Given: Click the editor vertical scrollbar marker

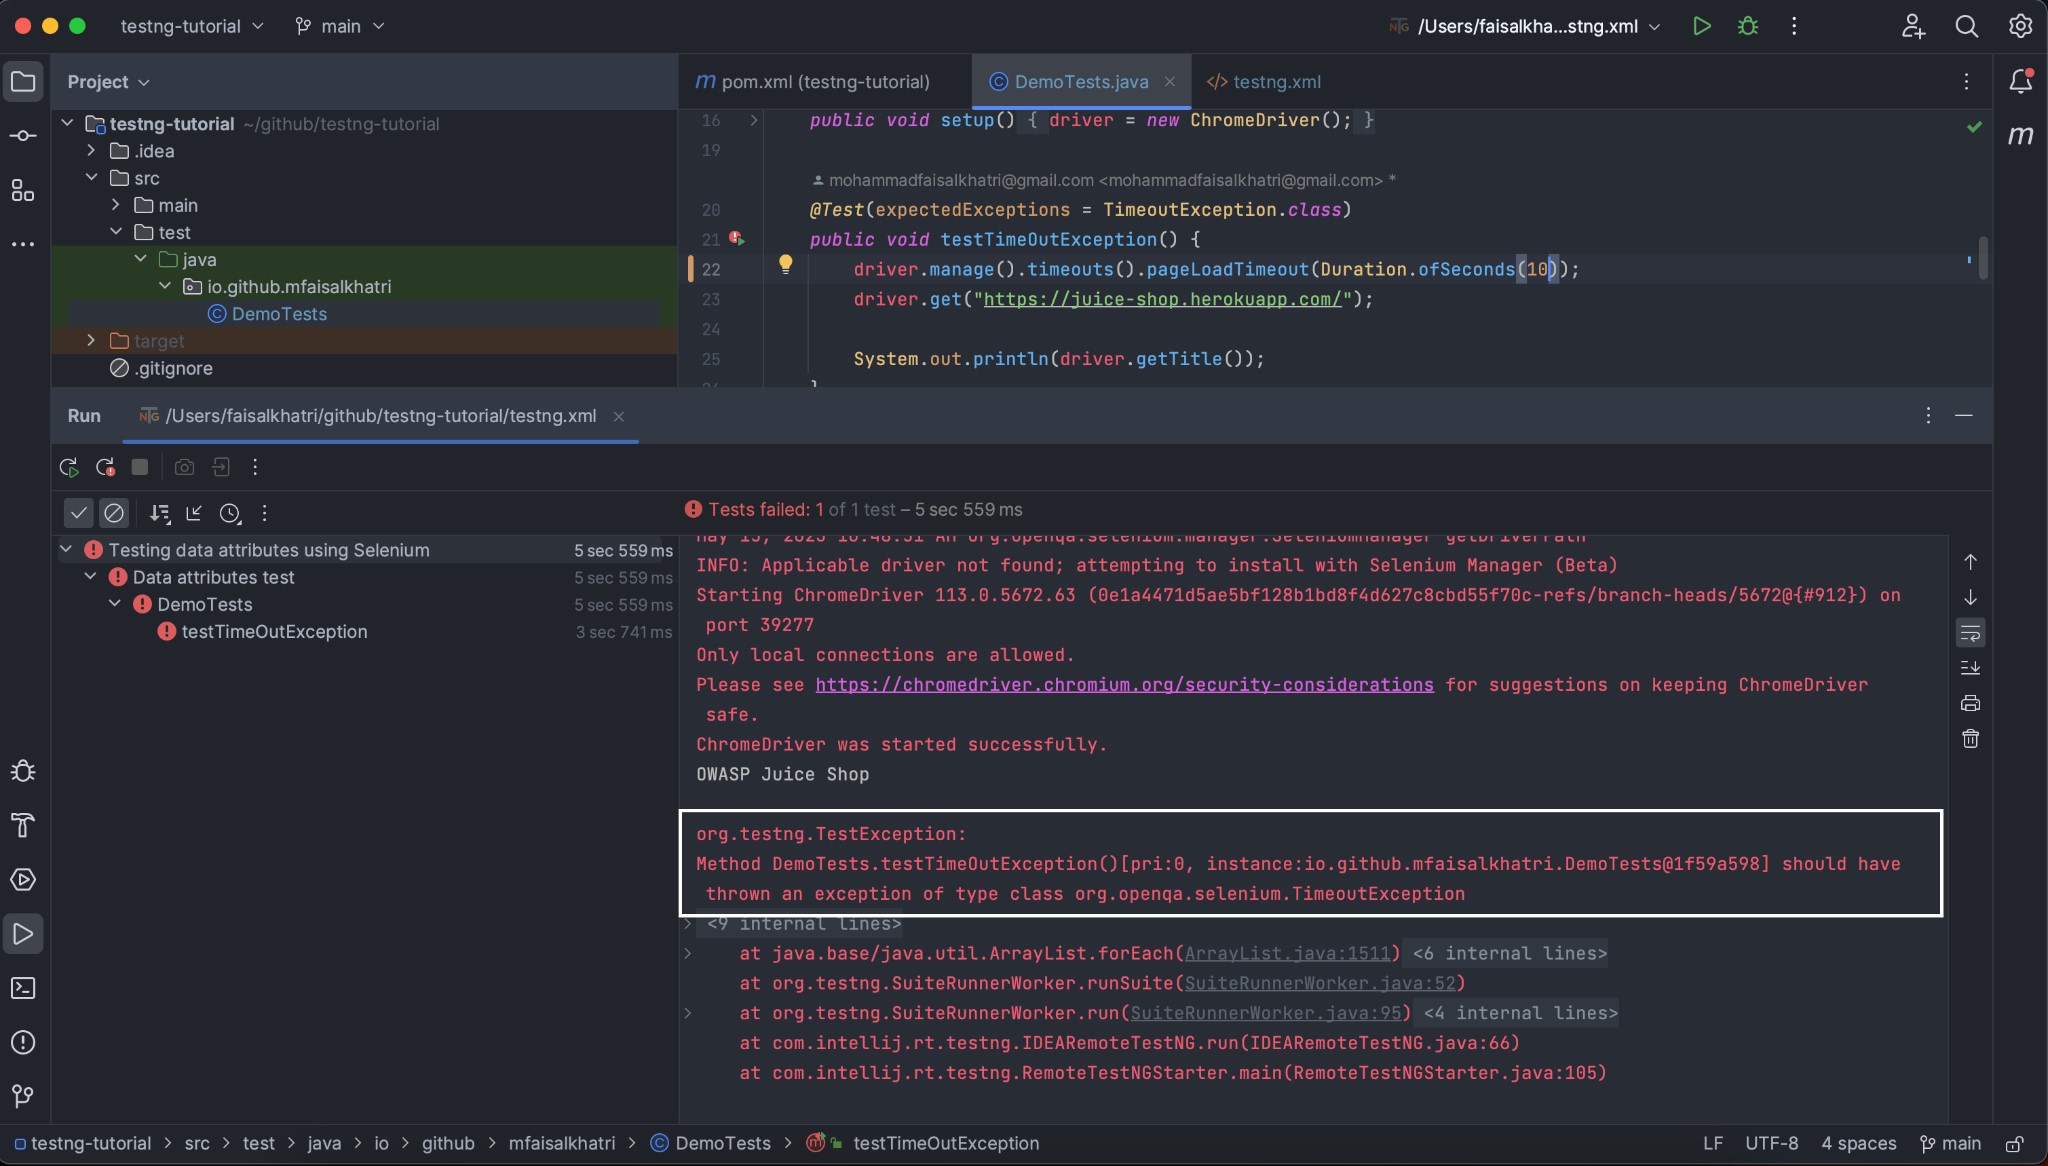Looking at the screenshot, I should pos(1982,258).
